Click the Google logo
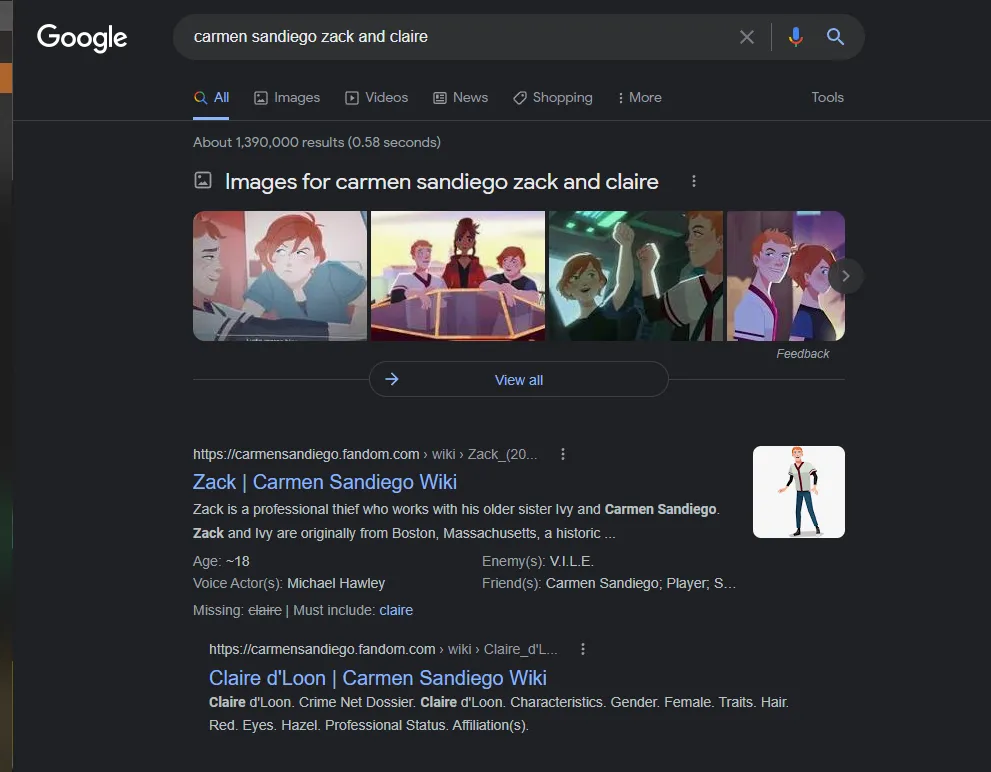 [x=82, y=38]
